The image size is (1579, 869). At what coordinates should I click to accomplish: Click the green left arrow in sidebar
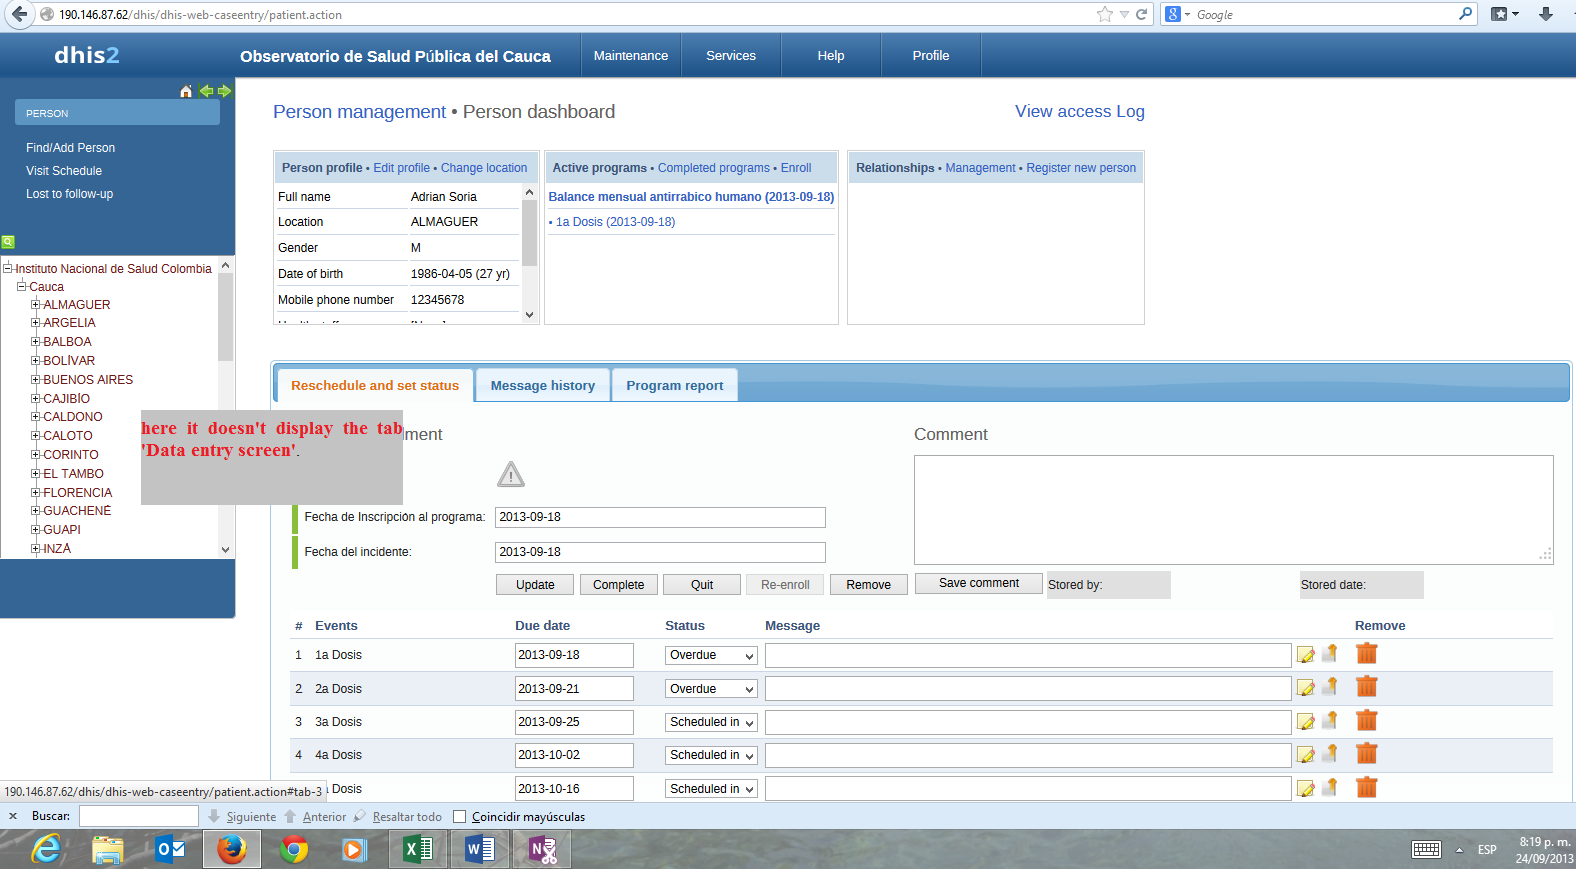[x=206, y=91]
